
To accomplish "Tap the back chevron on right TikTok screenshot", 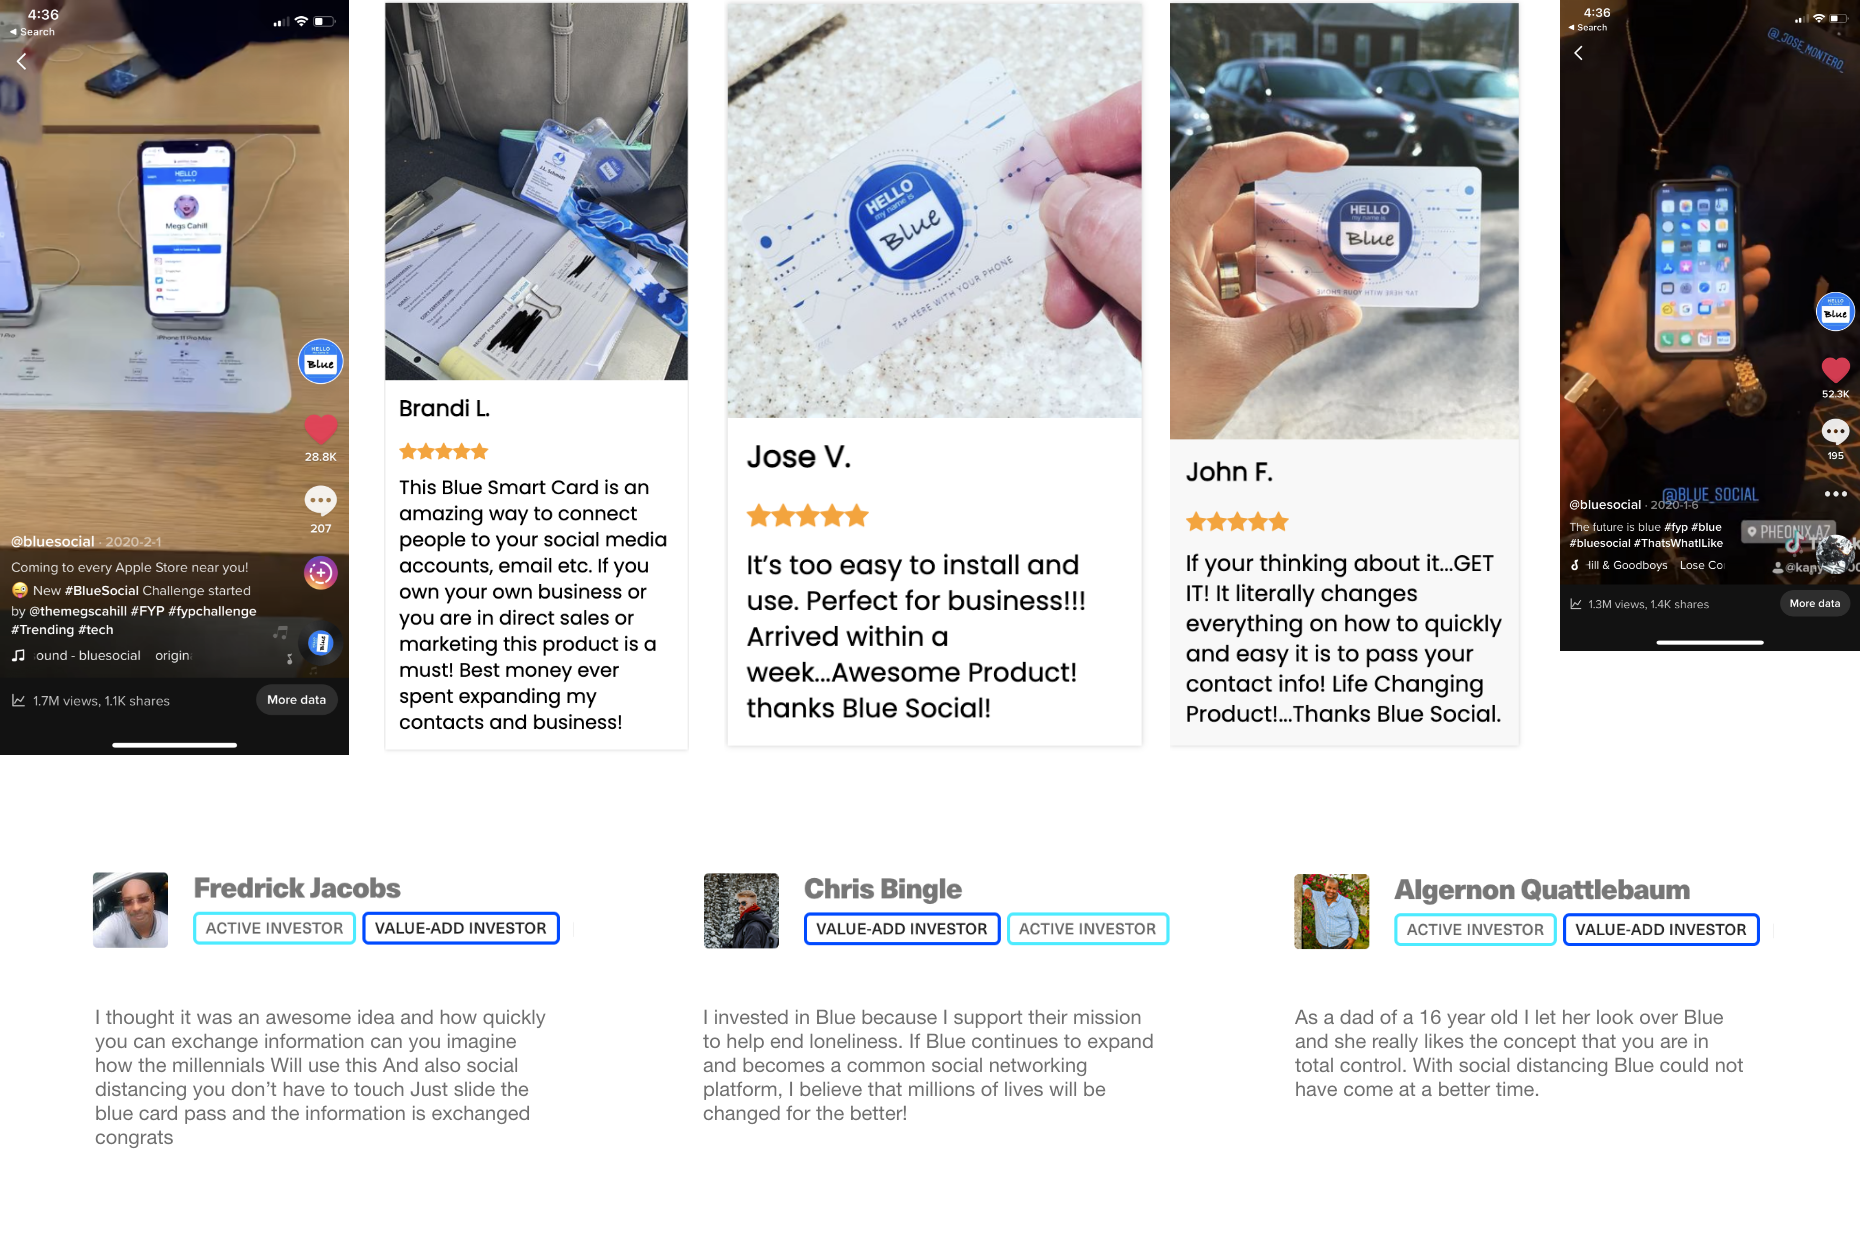I will tap(1578, 53).
